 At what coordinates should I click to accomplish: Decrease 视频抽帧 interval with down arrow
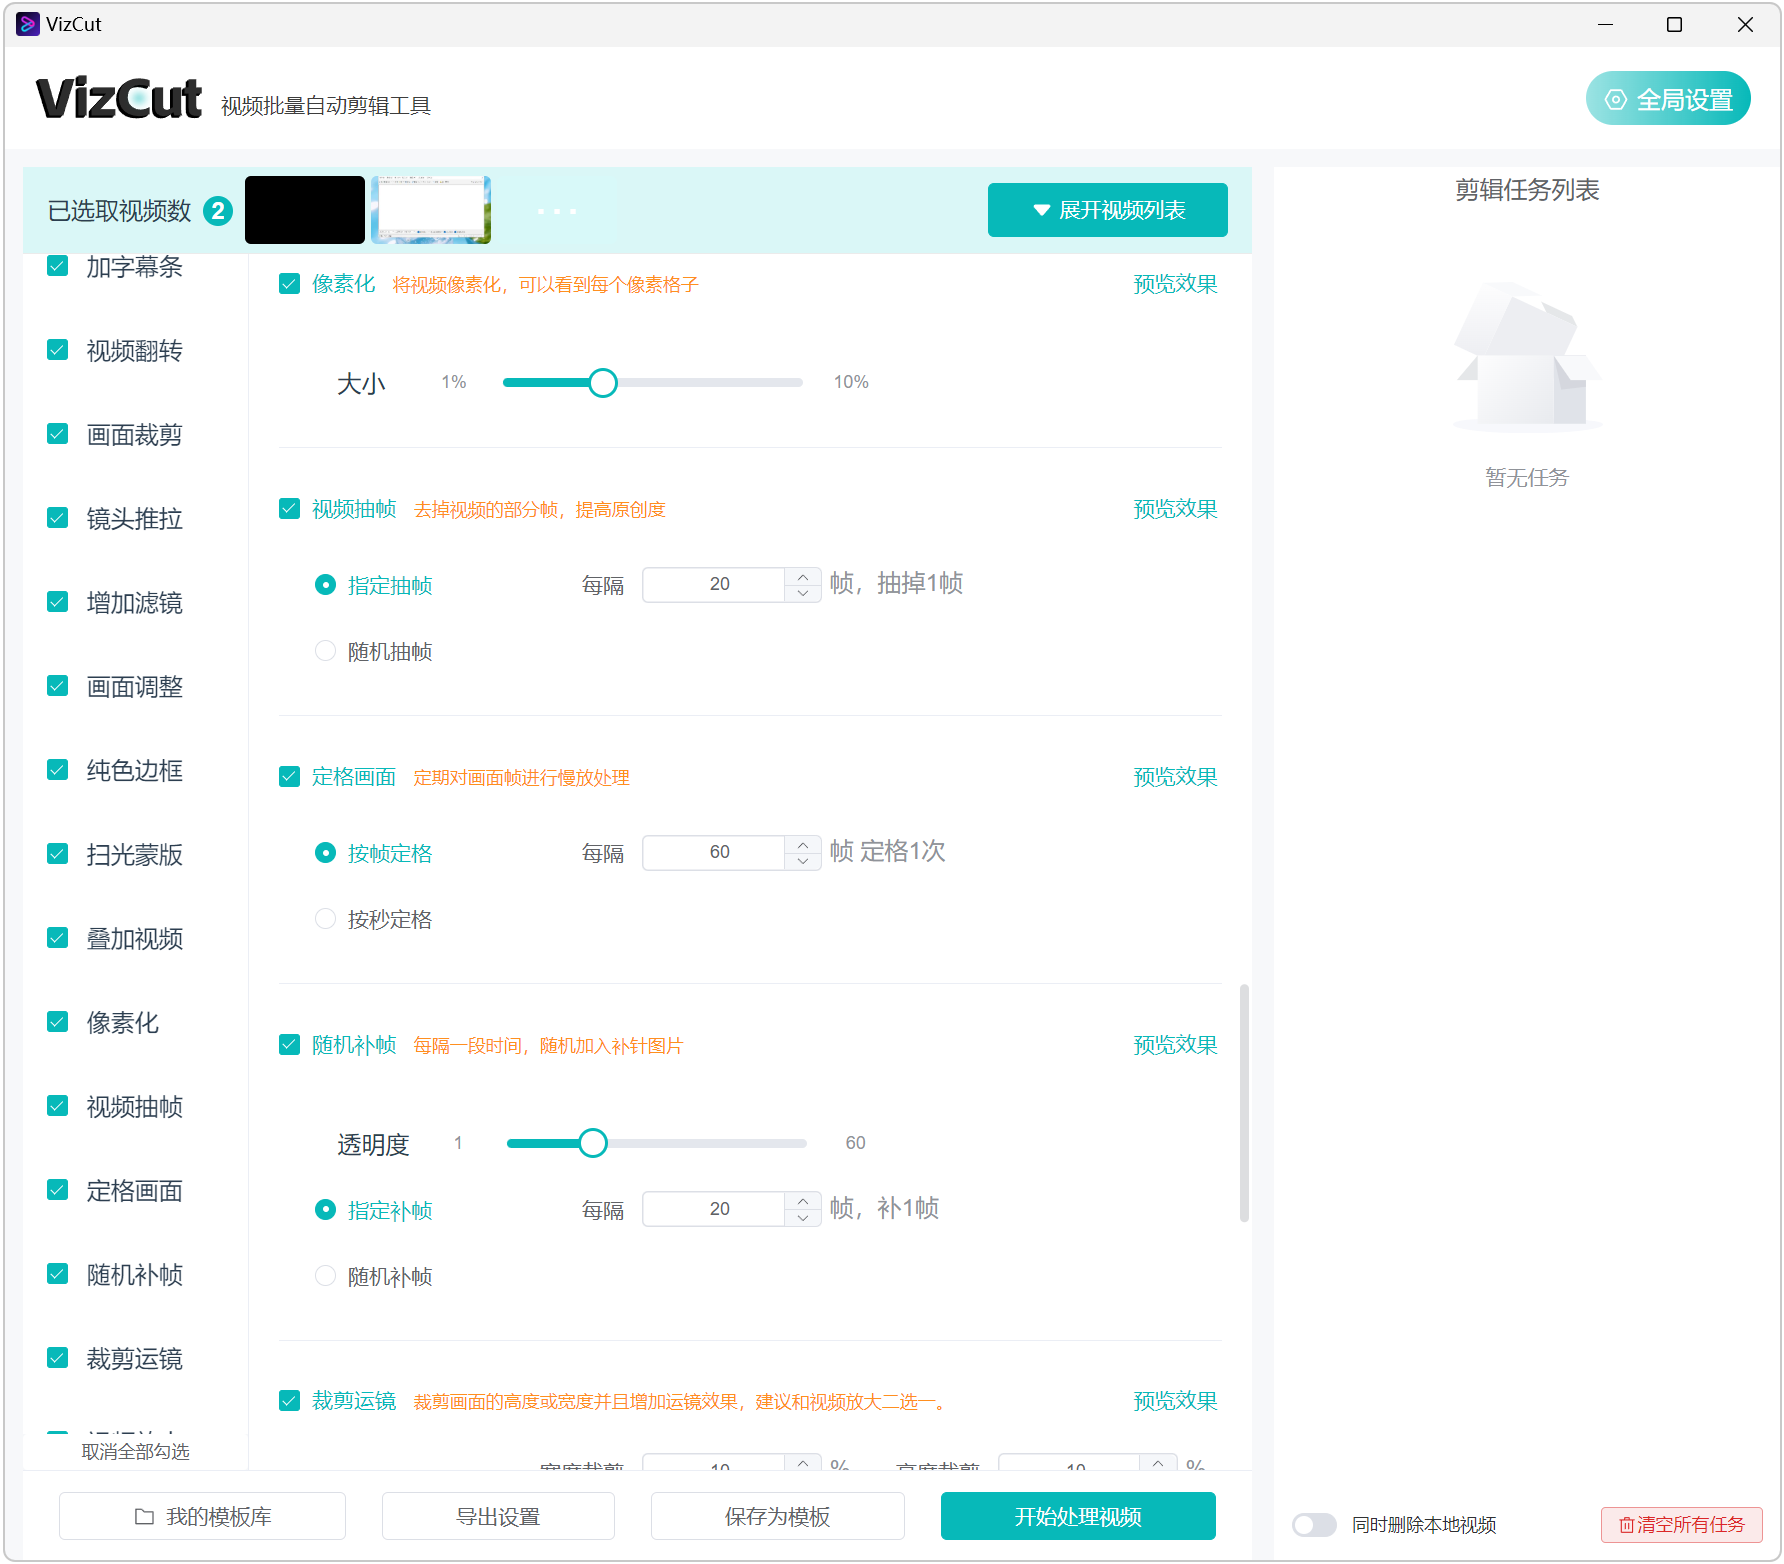pos(803,593)
